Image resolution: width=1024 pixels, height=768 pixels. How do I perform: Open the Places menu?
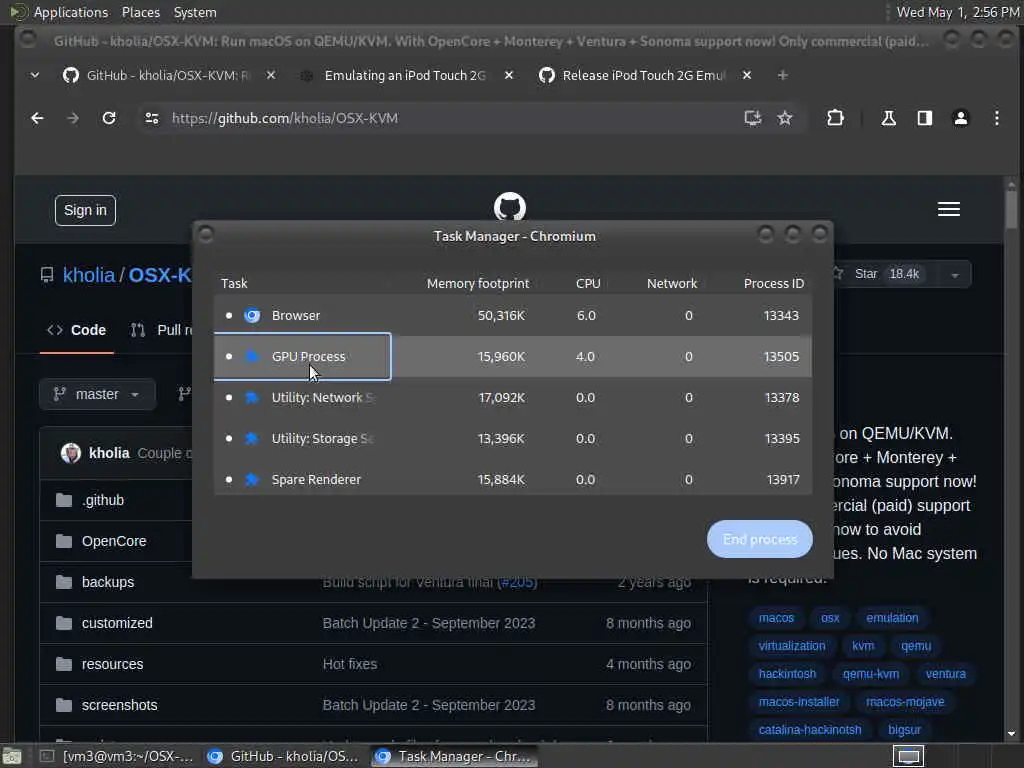pos(140,12)
